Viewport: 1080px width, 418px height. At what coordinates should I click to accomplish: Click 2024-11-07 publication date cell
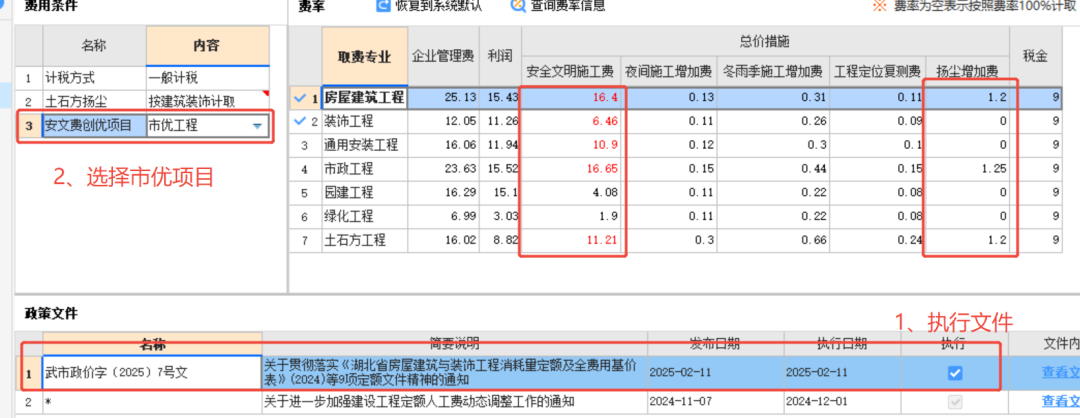(715, 401)
